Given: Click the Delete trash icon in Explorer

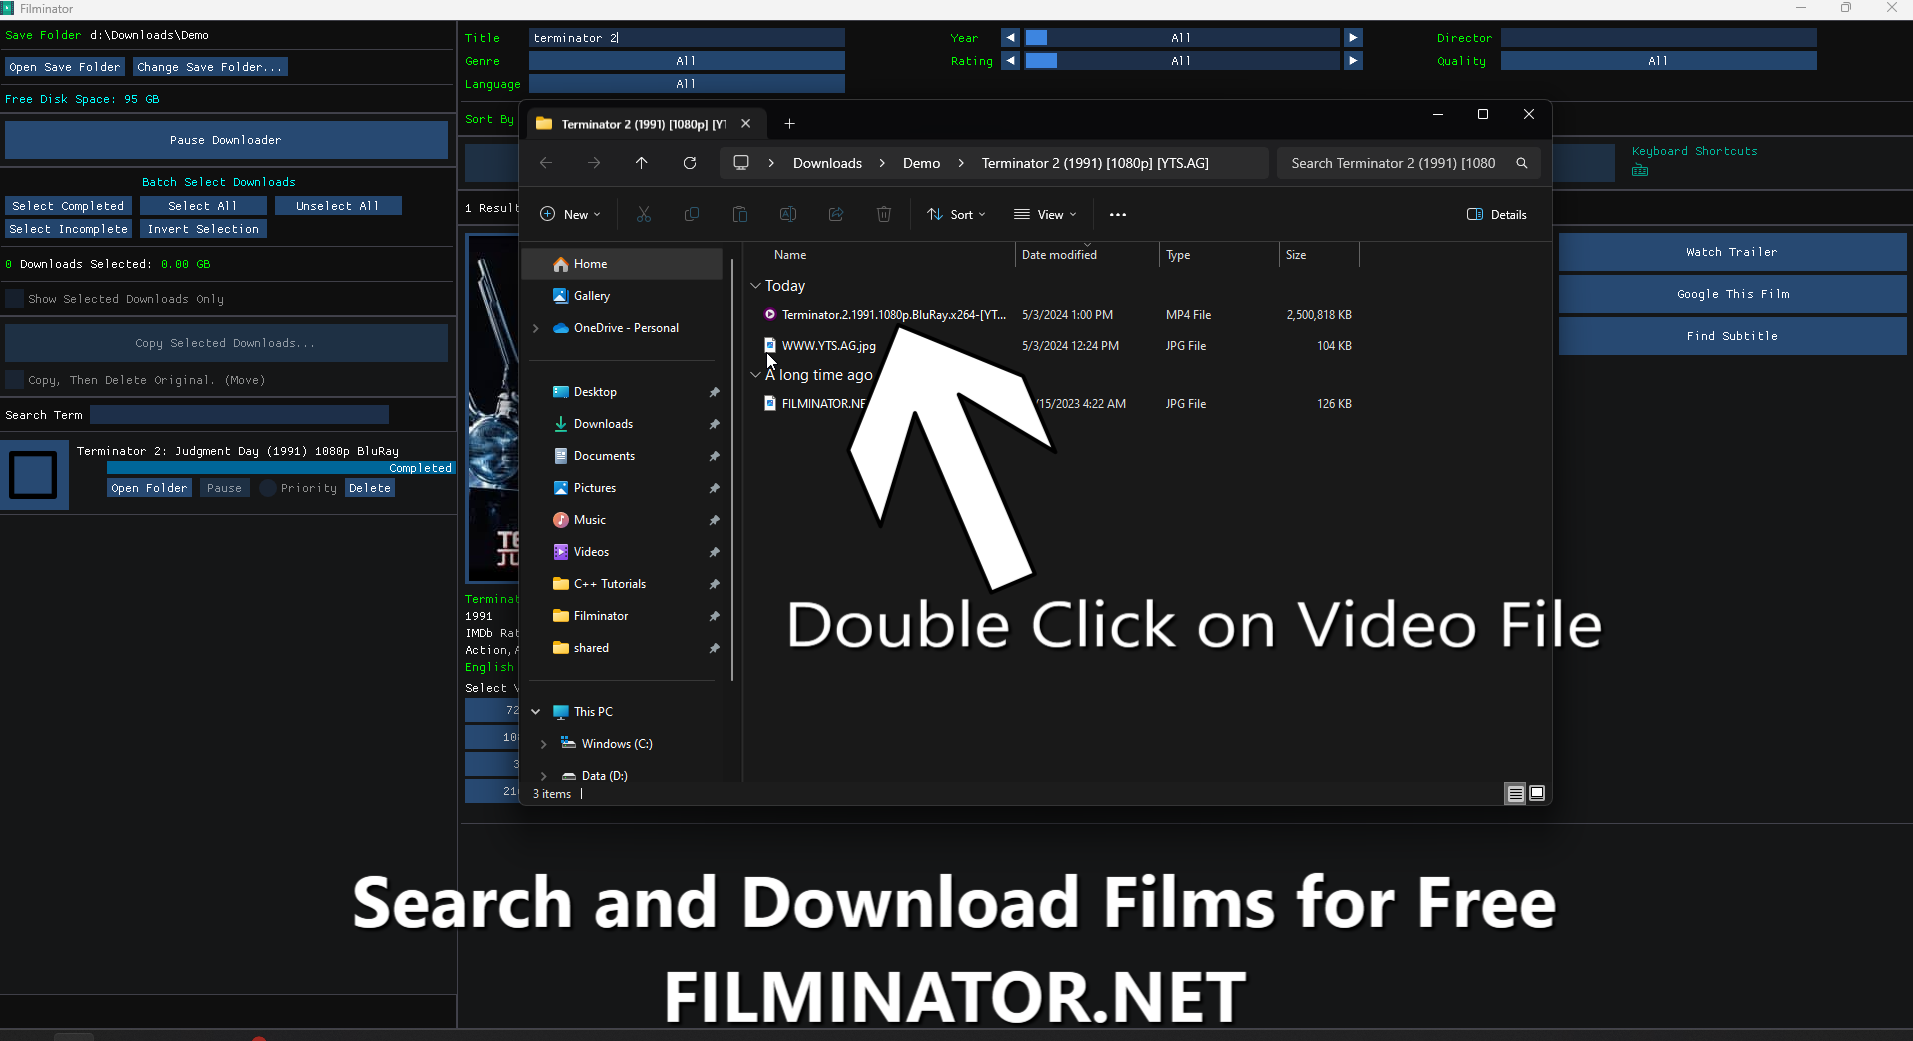Looking at the screenshot, I should [884, 214].
